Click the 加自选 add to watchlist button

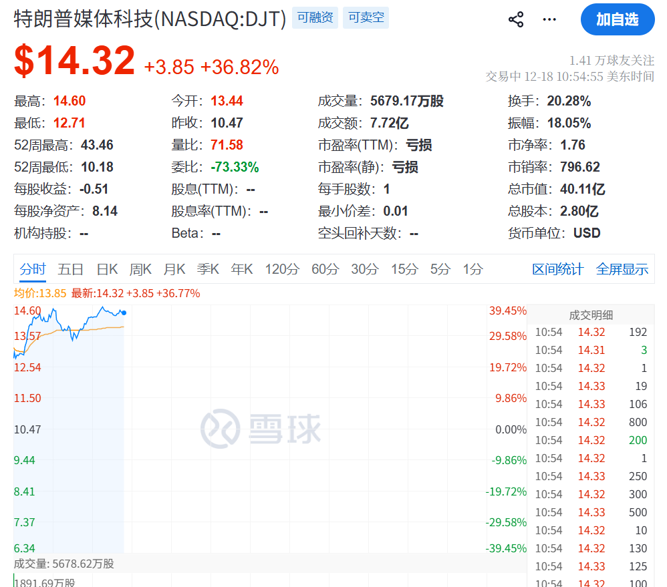click(x=618, y=19)
